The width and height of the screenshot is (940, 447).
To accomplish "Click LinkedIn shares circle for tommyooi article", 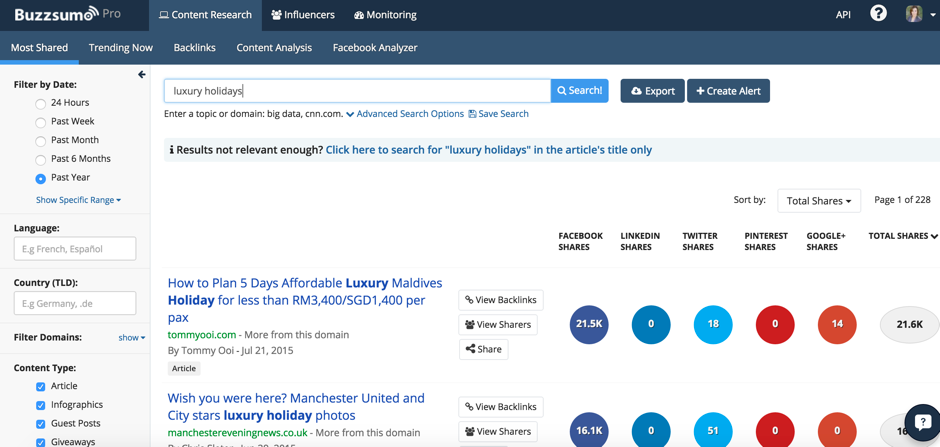I will click(x=651, y=324).
